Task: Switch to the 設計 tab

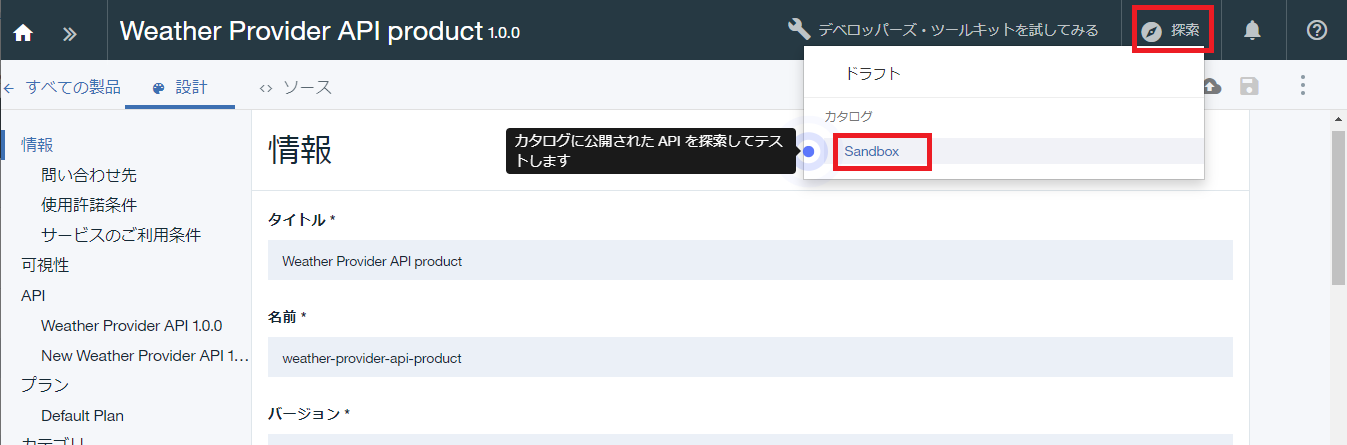Action: pyautogui.click(x=180, y=87)
